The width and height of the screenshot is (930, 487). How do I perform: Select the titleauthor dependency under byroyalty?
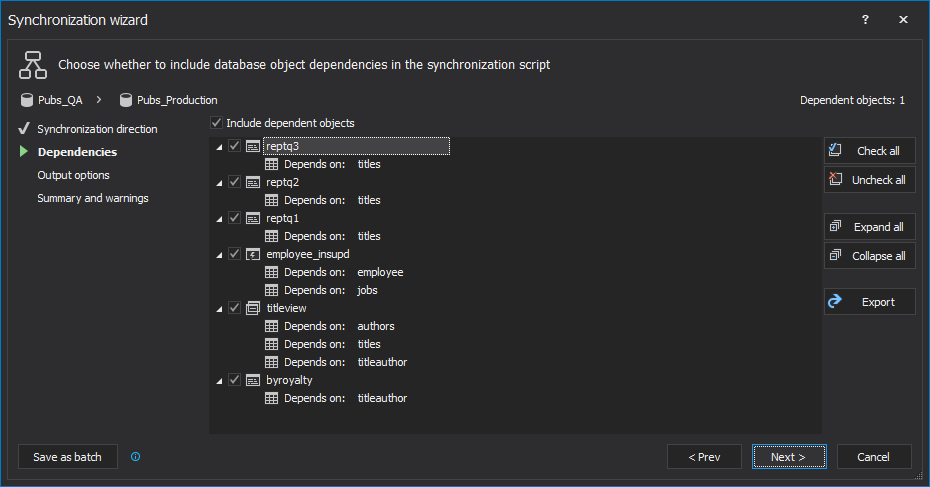[x=382, y=398]
